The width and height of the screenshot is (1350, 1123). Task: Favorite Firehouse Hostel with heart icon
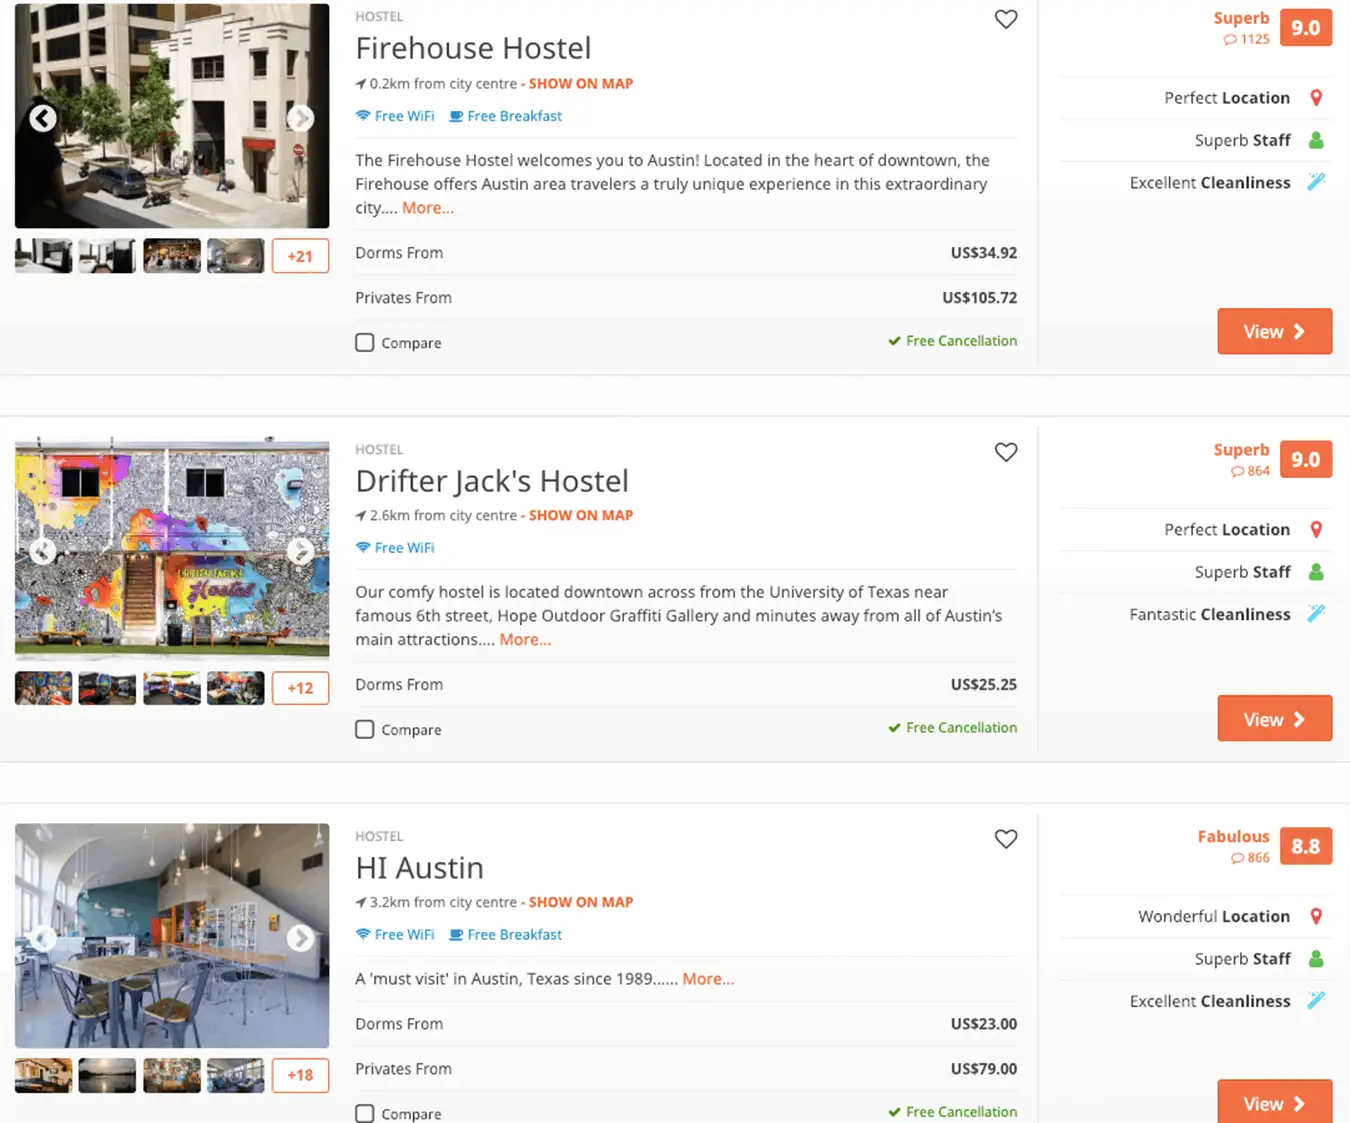click(1005, 19)
